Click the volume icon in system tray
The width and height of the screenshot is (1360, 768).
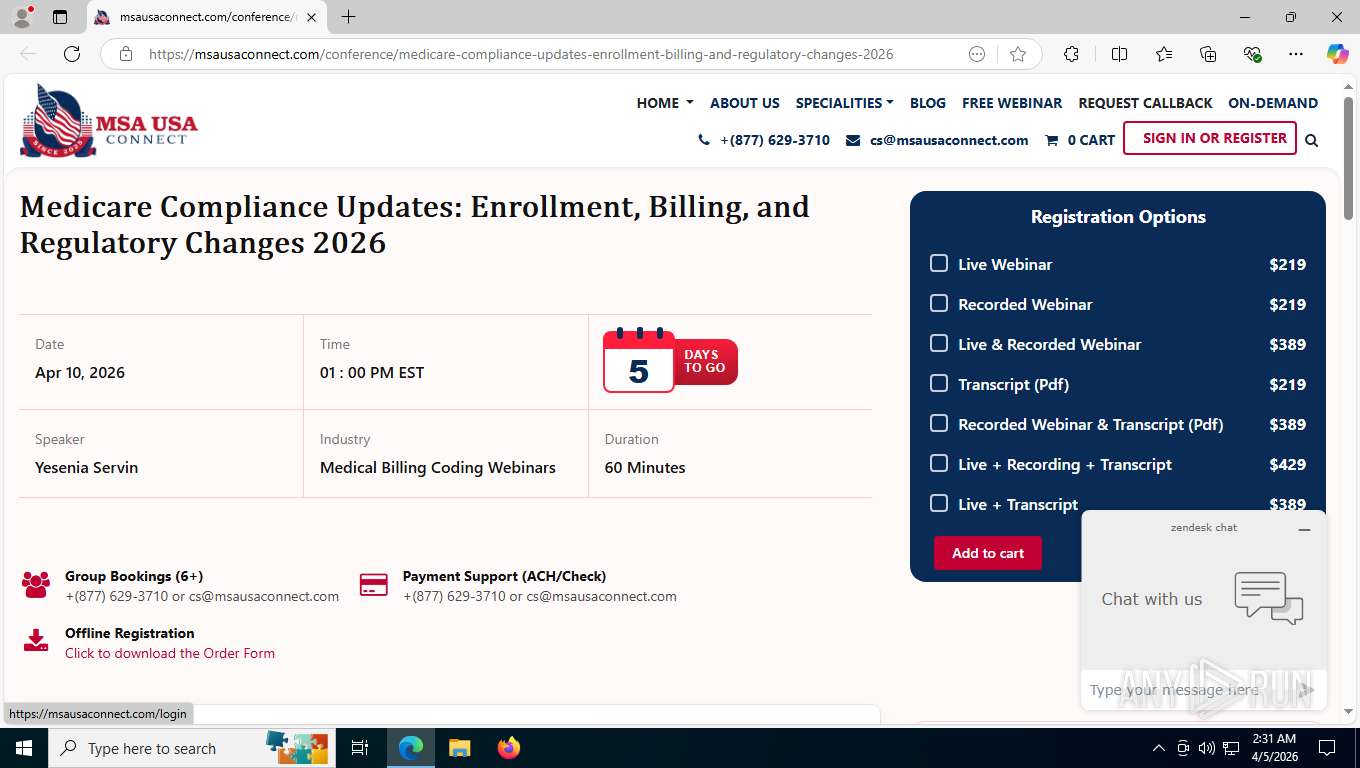tap(1207, 748)
